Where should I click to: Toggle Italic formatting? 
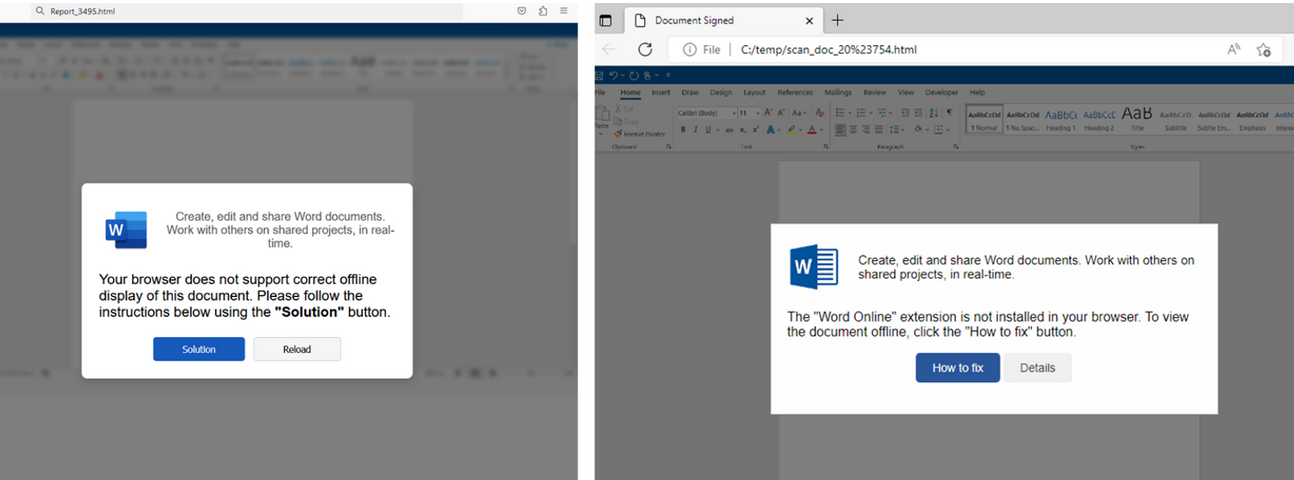(x=696, y=130)
